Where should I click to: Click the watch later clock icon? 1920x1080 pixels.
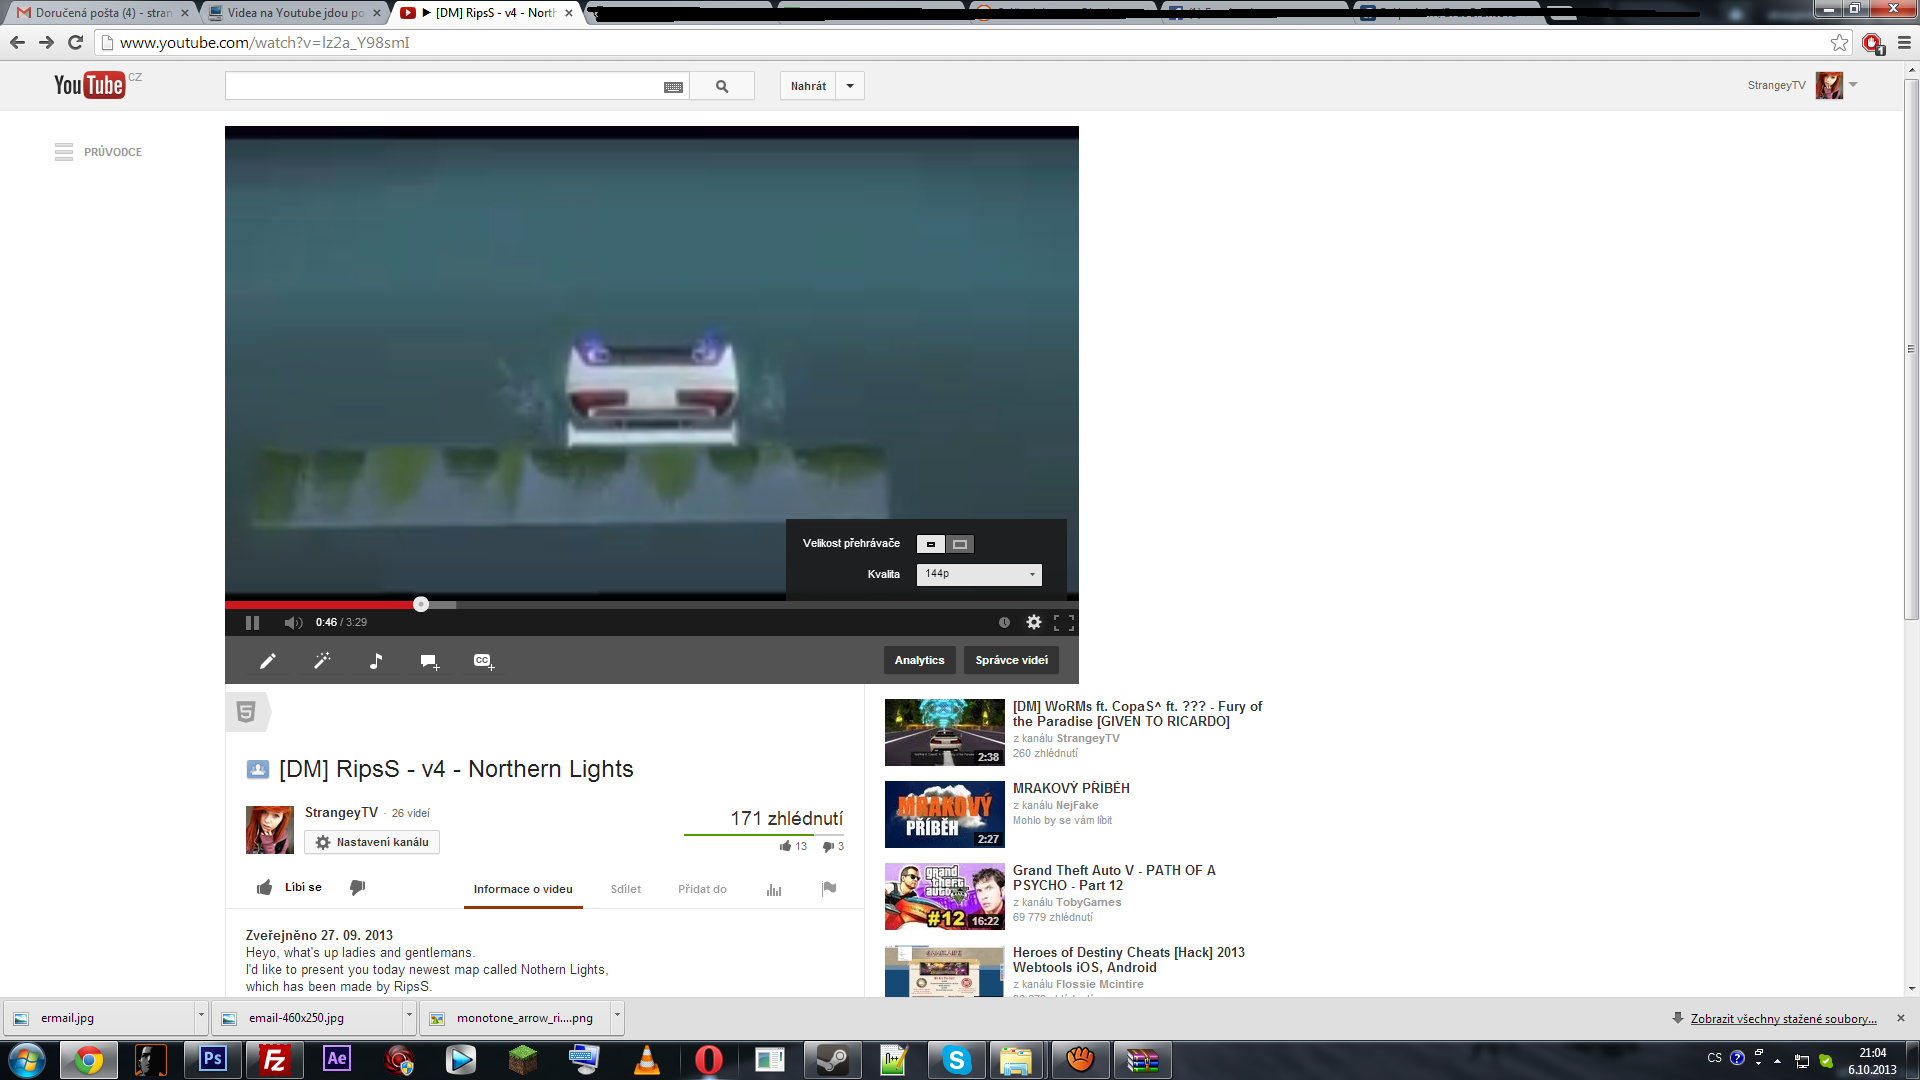point(1004,622)
